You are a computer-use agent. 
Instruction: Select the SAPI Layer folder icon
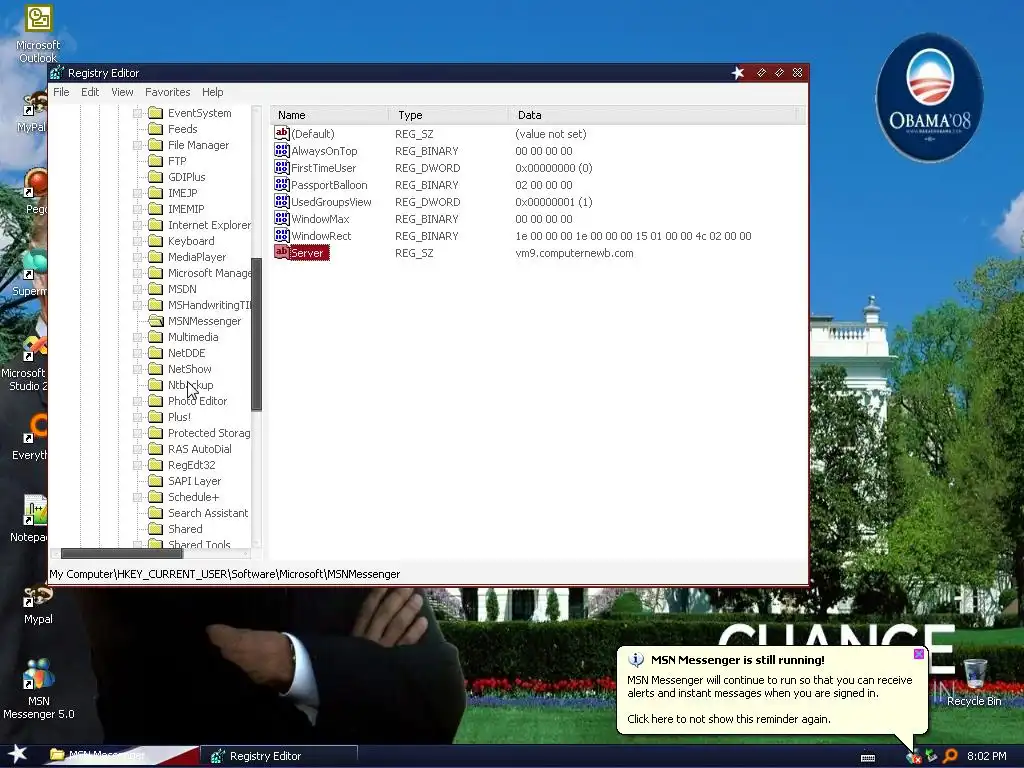(155, 481)
